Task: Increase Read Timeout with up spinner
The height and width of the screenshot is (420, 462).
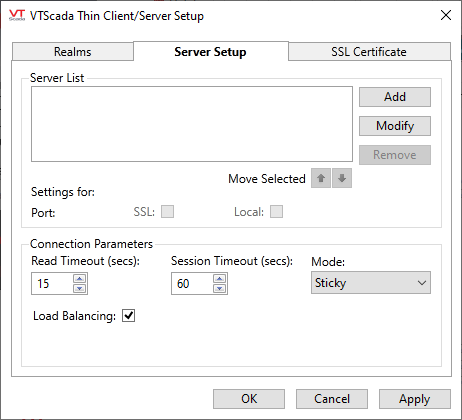Action: (80, 278)
